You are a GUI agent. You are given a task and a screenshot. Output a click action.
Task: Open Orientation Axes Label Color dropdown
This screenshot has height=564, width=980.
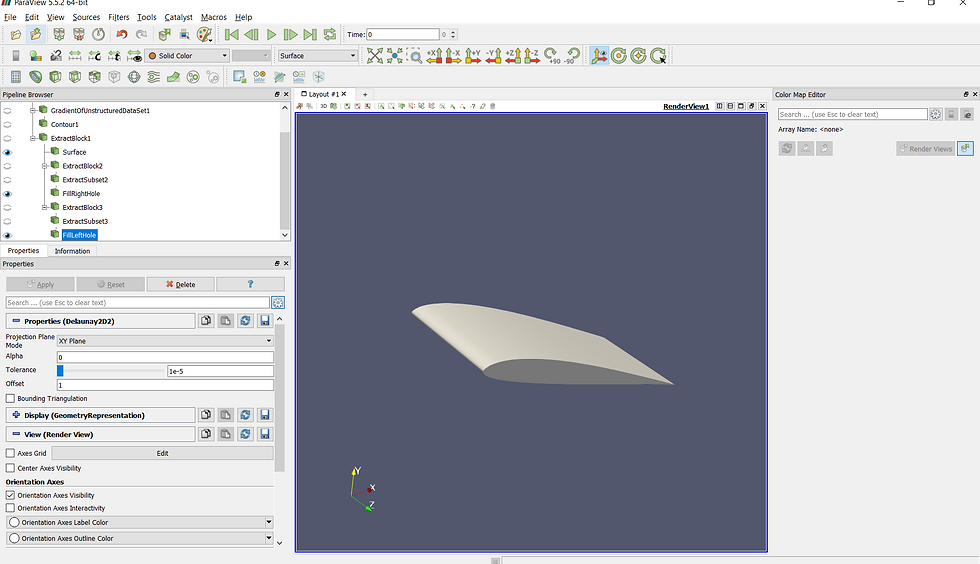click(140, 522)
